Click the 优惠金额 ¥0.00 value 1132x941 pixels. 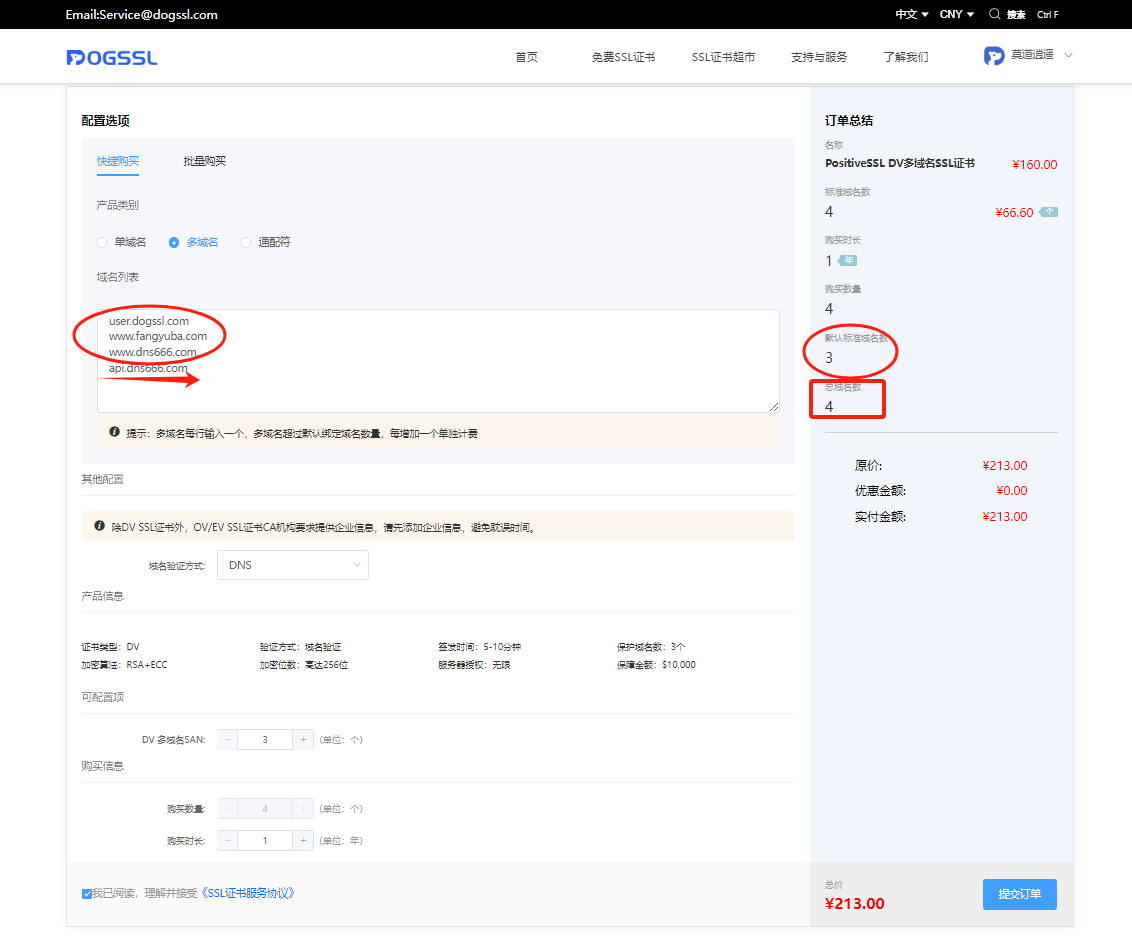1011,490
